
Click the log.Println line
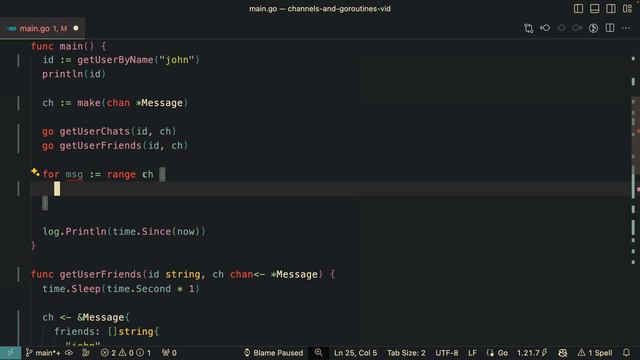[x=124, y=231]
